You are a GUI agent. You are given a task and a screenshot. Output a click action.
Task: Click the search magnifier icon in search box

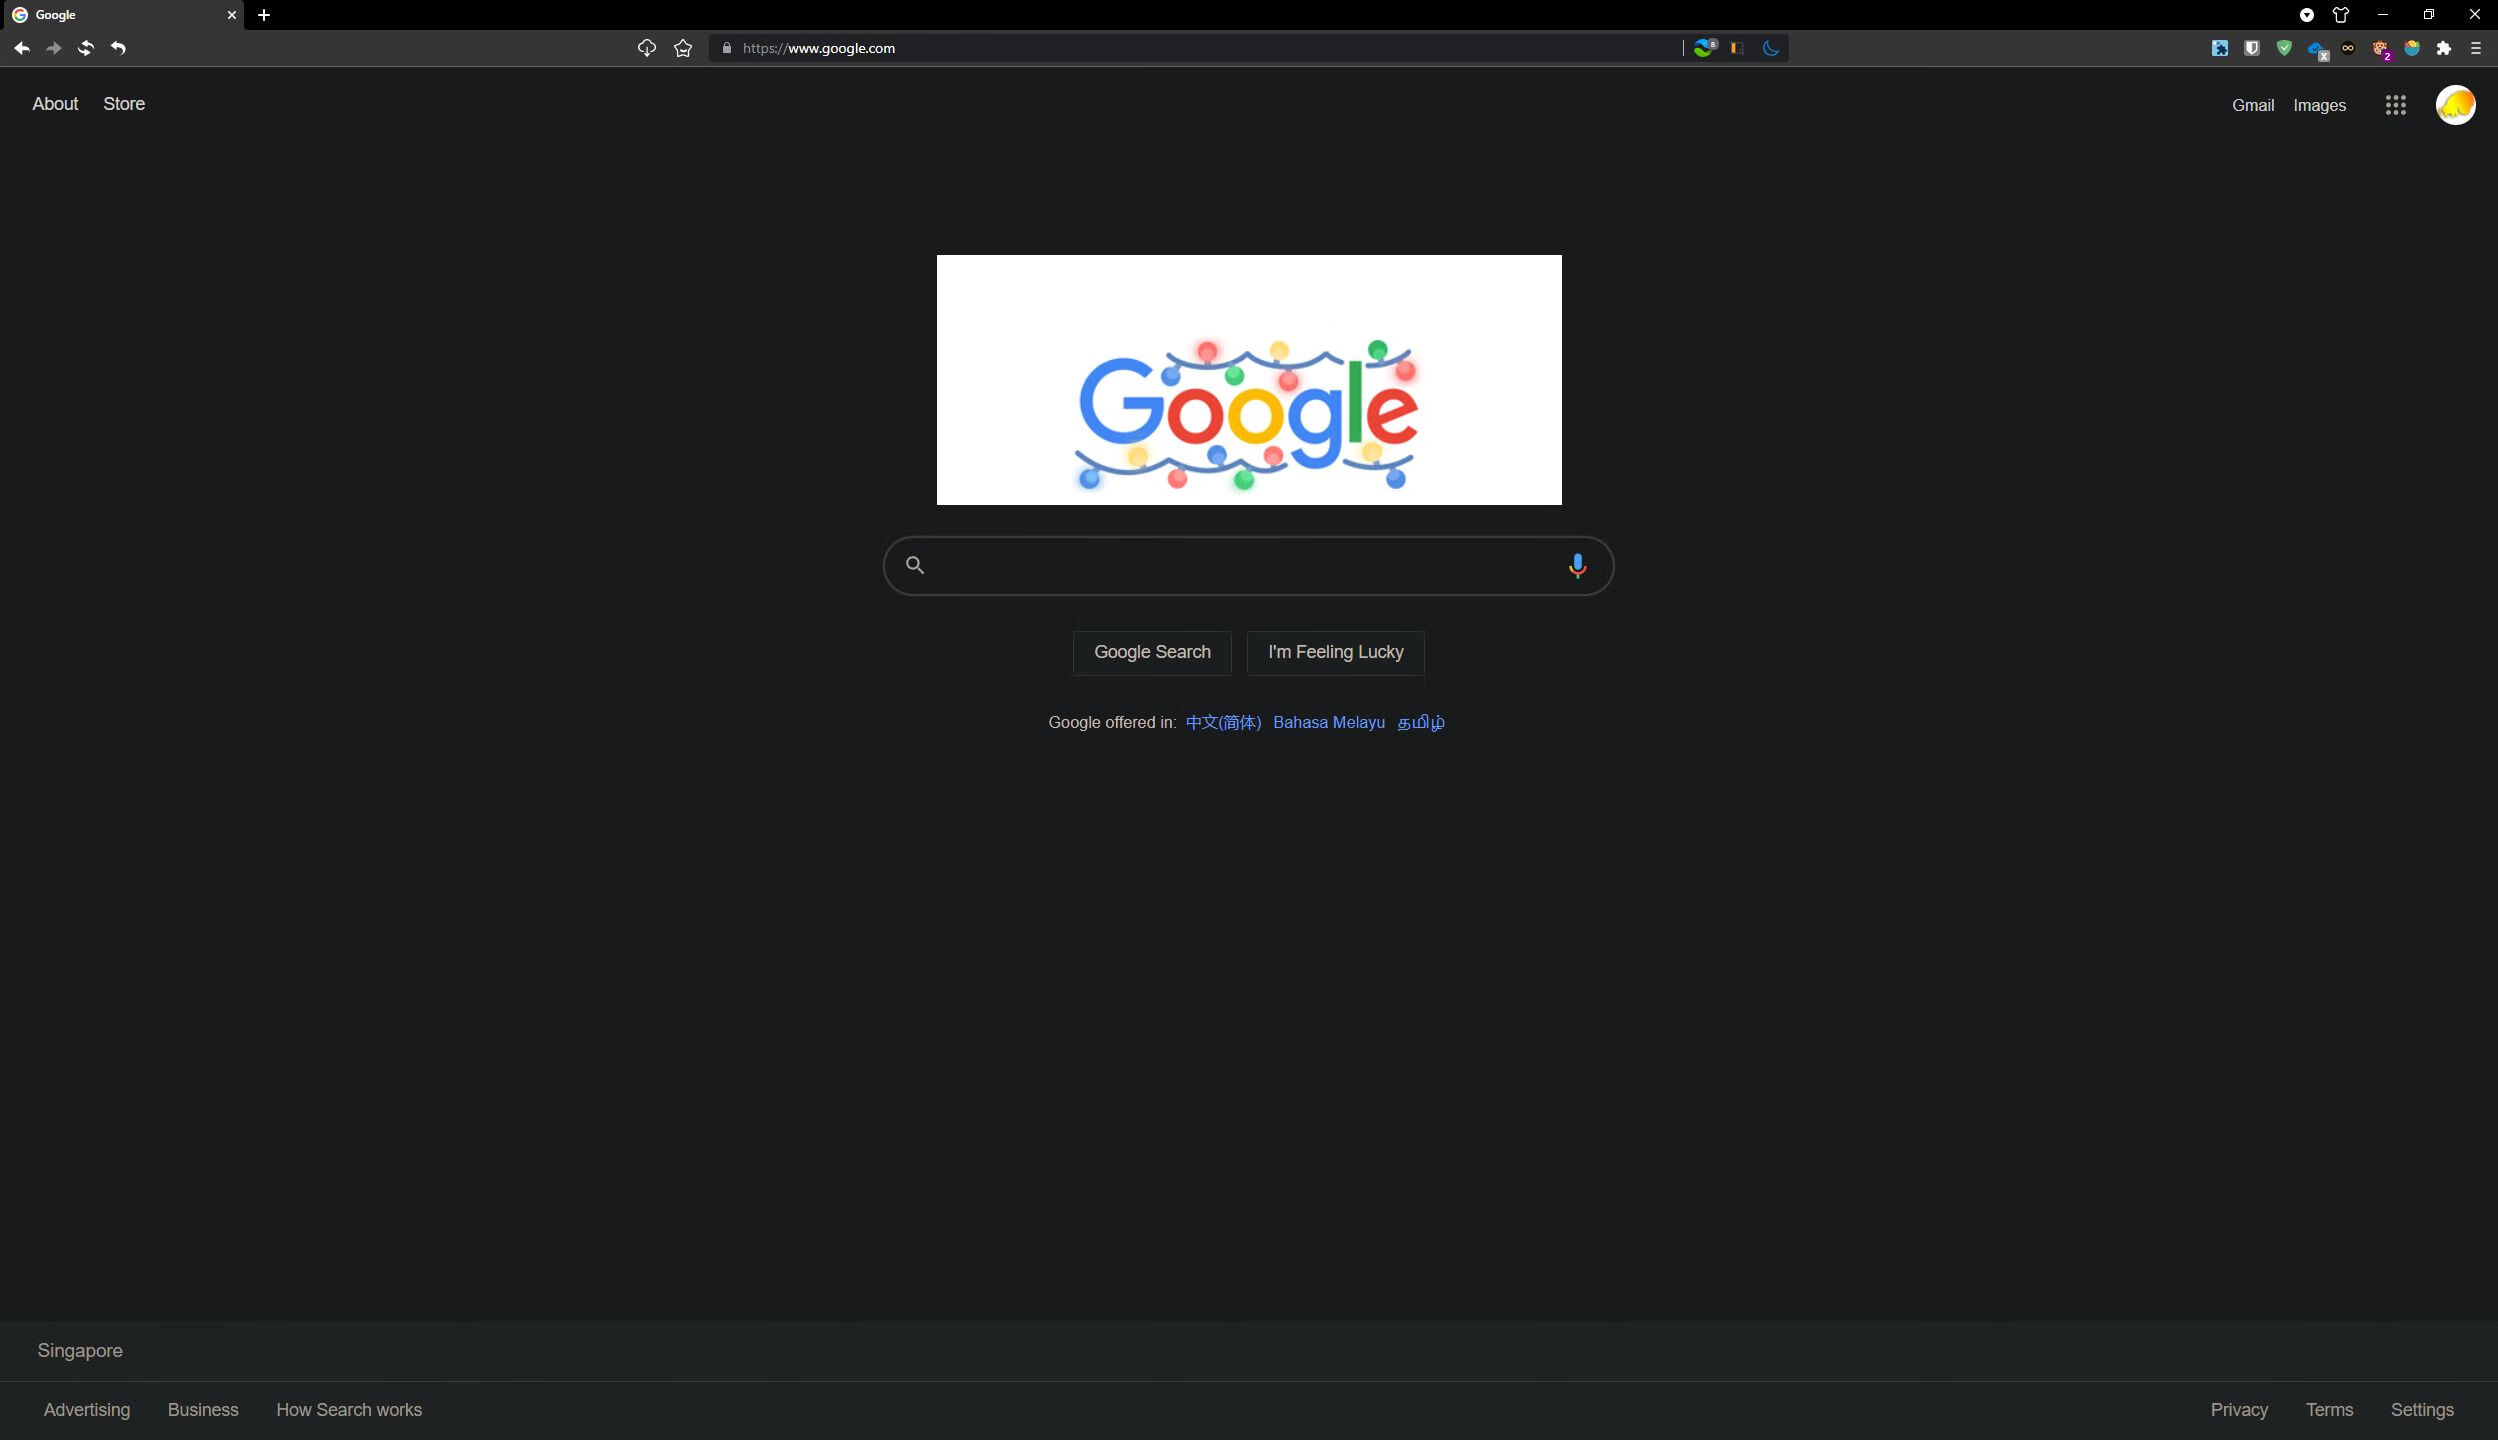pyautogui.click(x=915, y=565)
